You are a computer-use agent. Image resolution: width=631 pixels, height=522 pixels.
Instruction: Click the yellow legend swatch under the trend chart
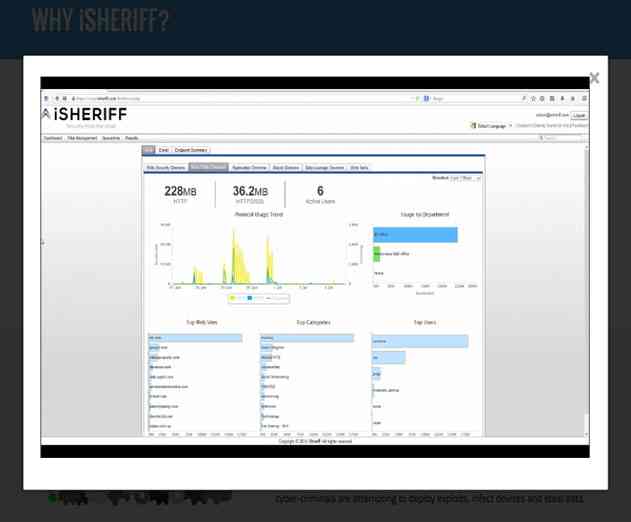232,298
